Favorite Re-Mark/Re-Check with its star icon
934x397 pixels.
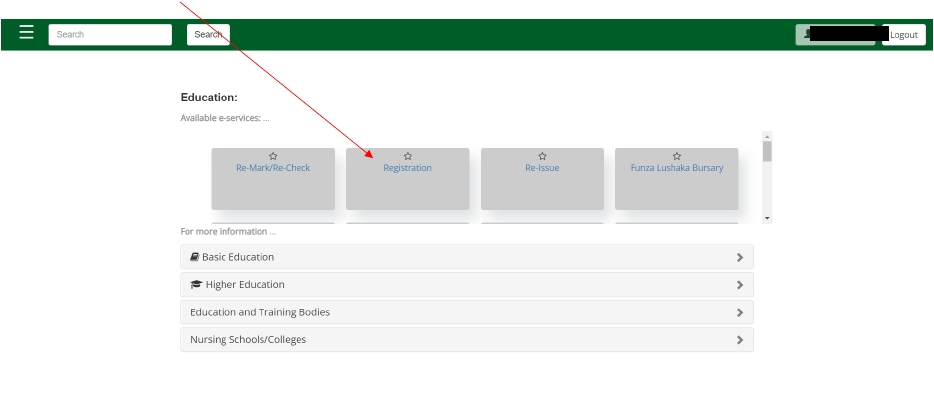pos(273,156)
